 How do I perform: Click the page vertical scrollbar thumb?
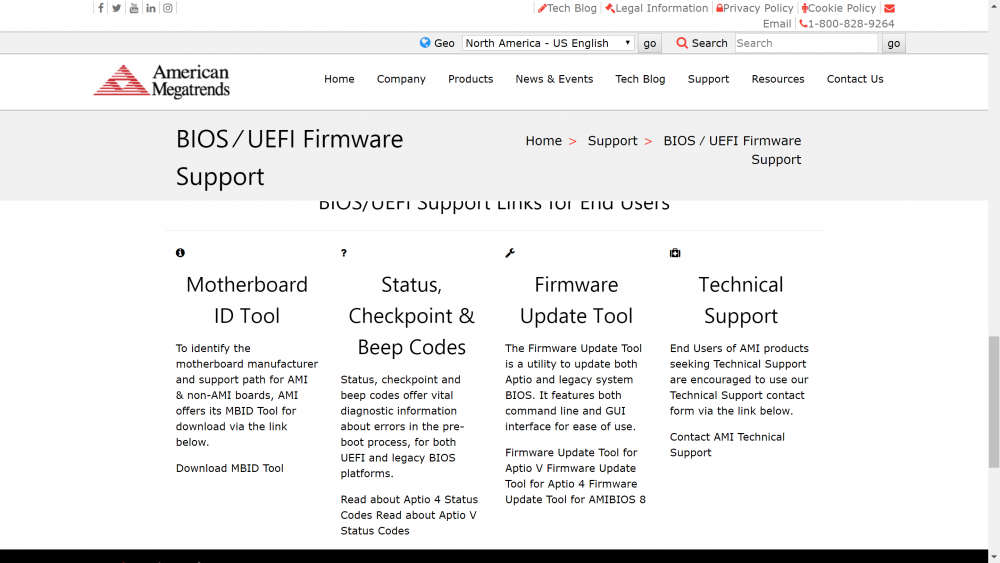pyautogui.click(x=994, y=402)
